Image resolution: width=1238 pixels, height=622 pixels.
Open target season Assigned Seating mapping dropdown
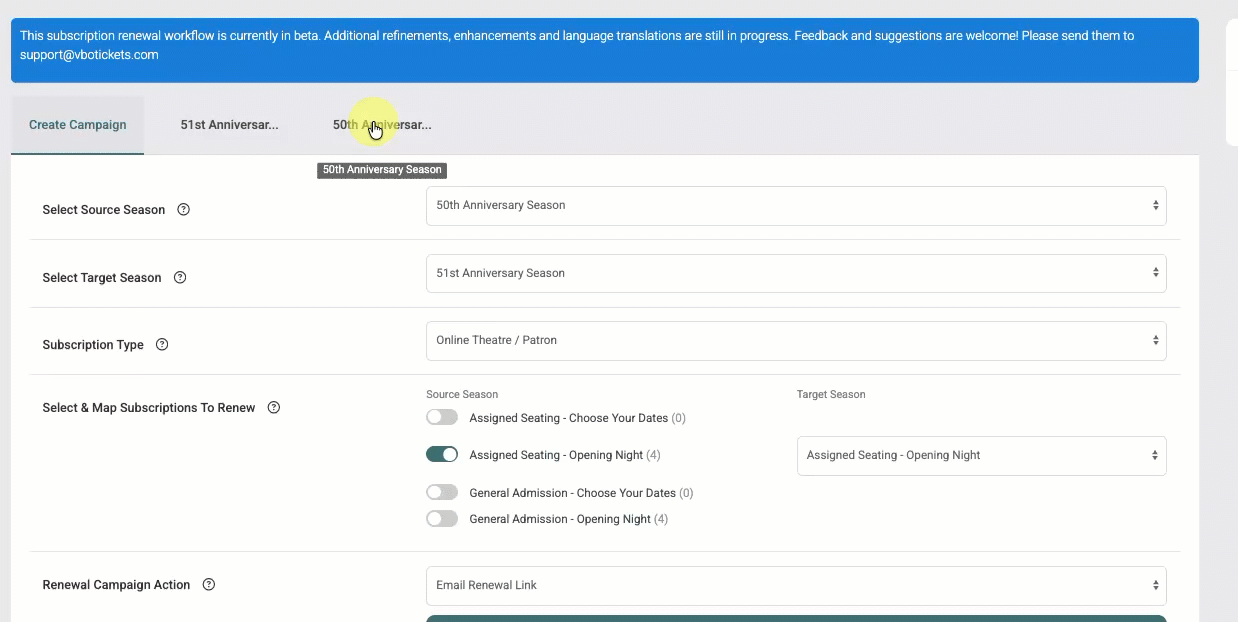point(982,455)
